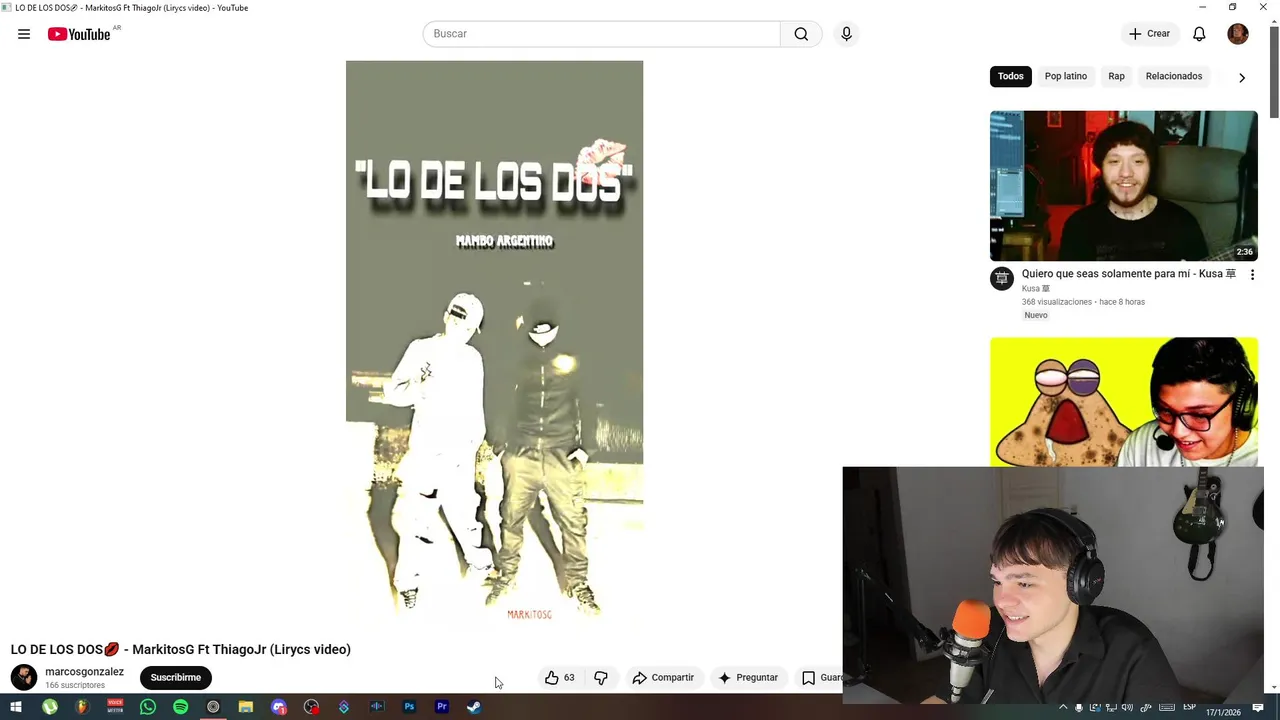This screenshot has width=1280, height=720.
Task: Click the 17/1/2026 taskbar date
Action: coord(1223,712)
